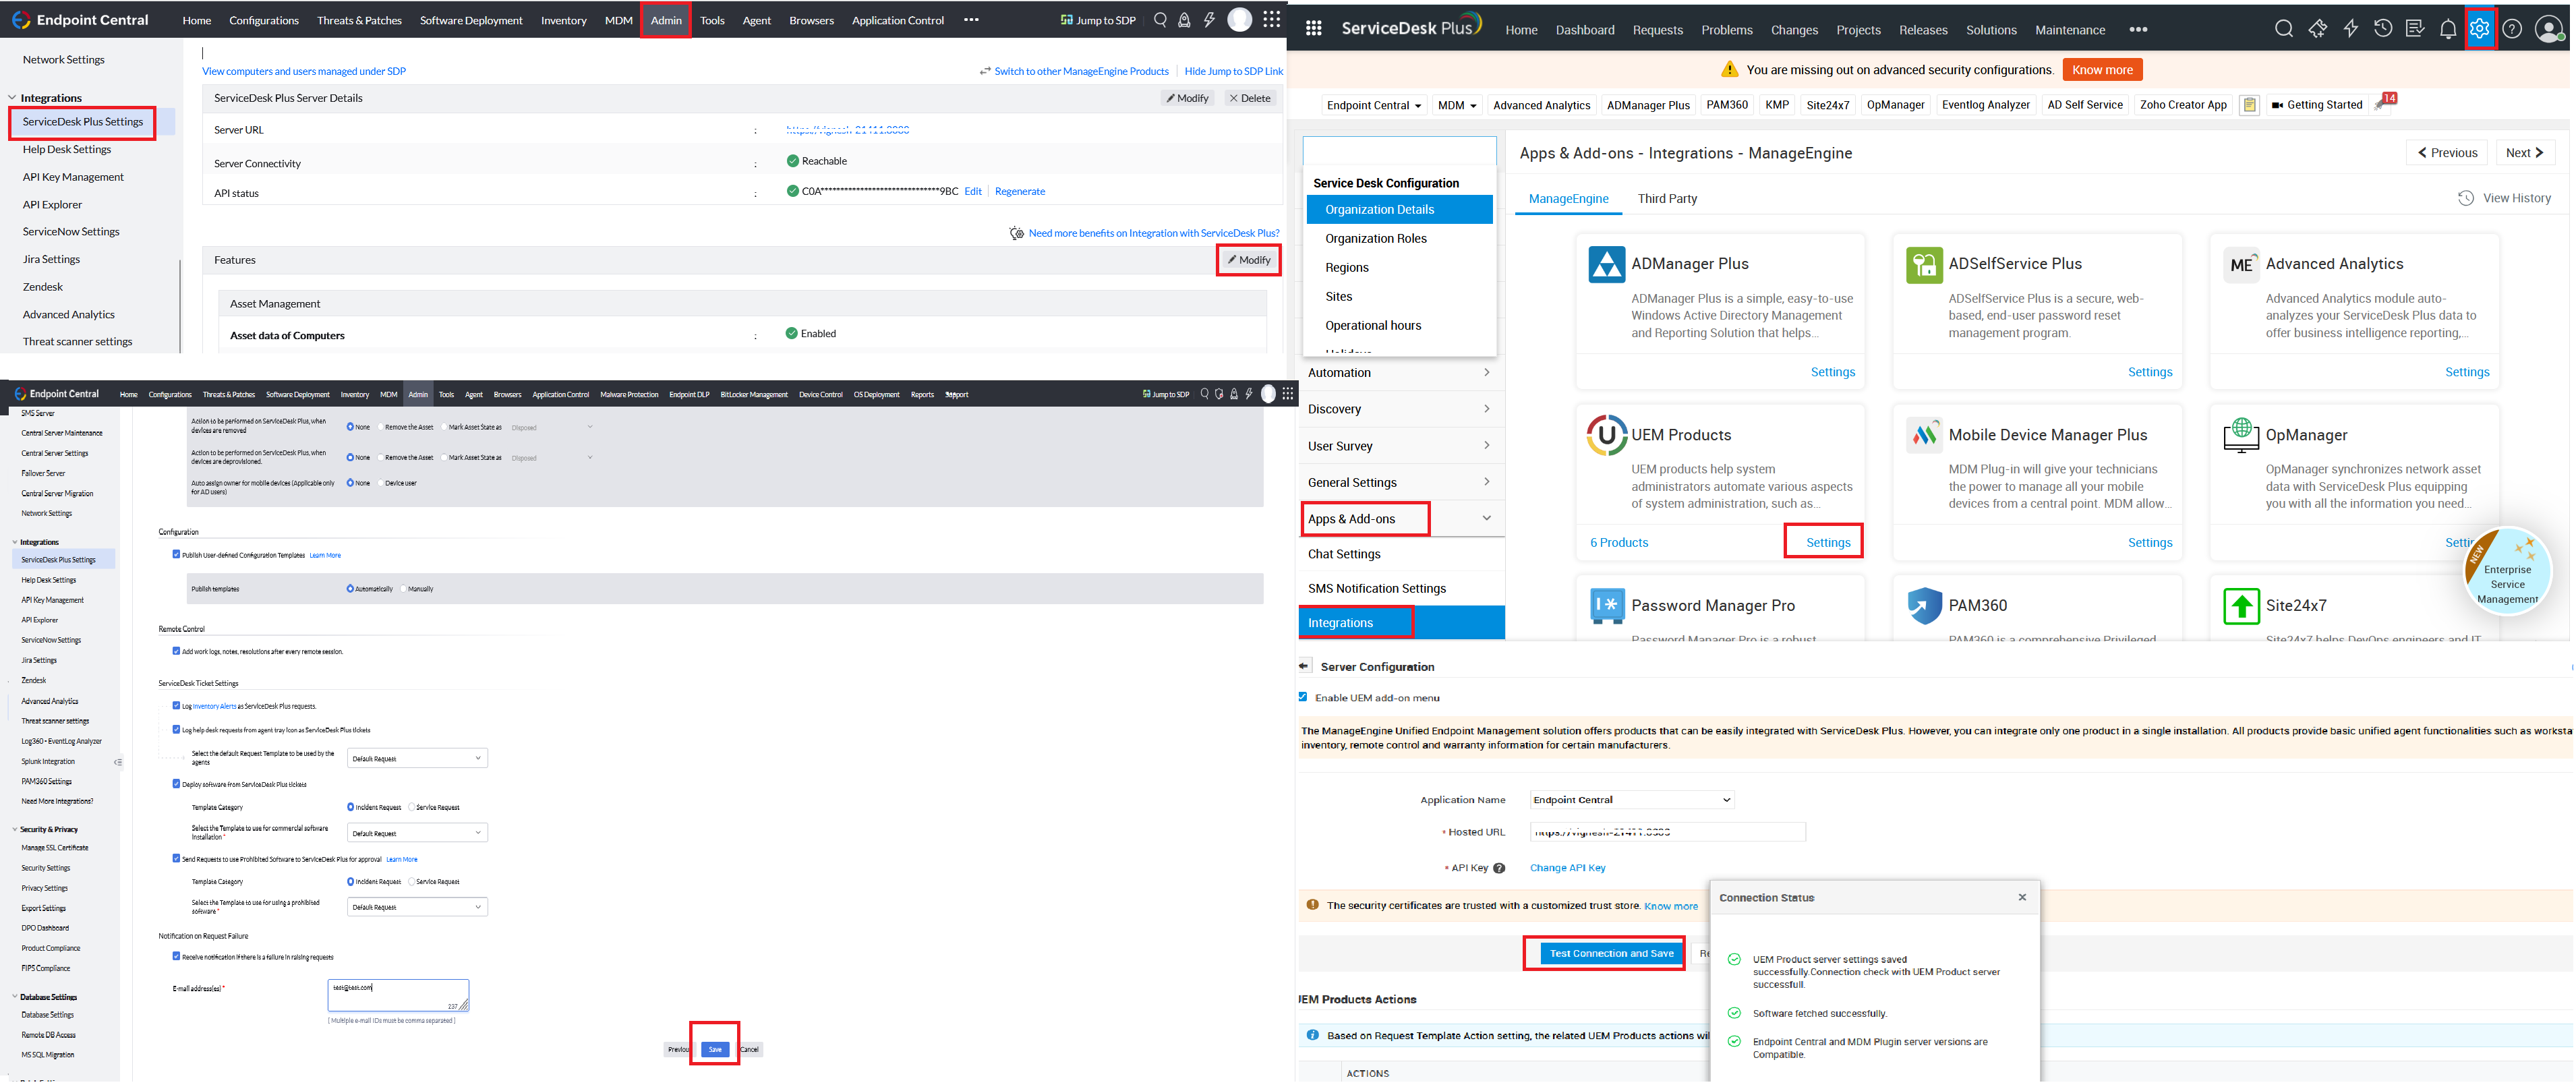Switch to the Third Party tab

tap(1667, 198)
